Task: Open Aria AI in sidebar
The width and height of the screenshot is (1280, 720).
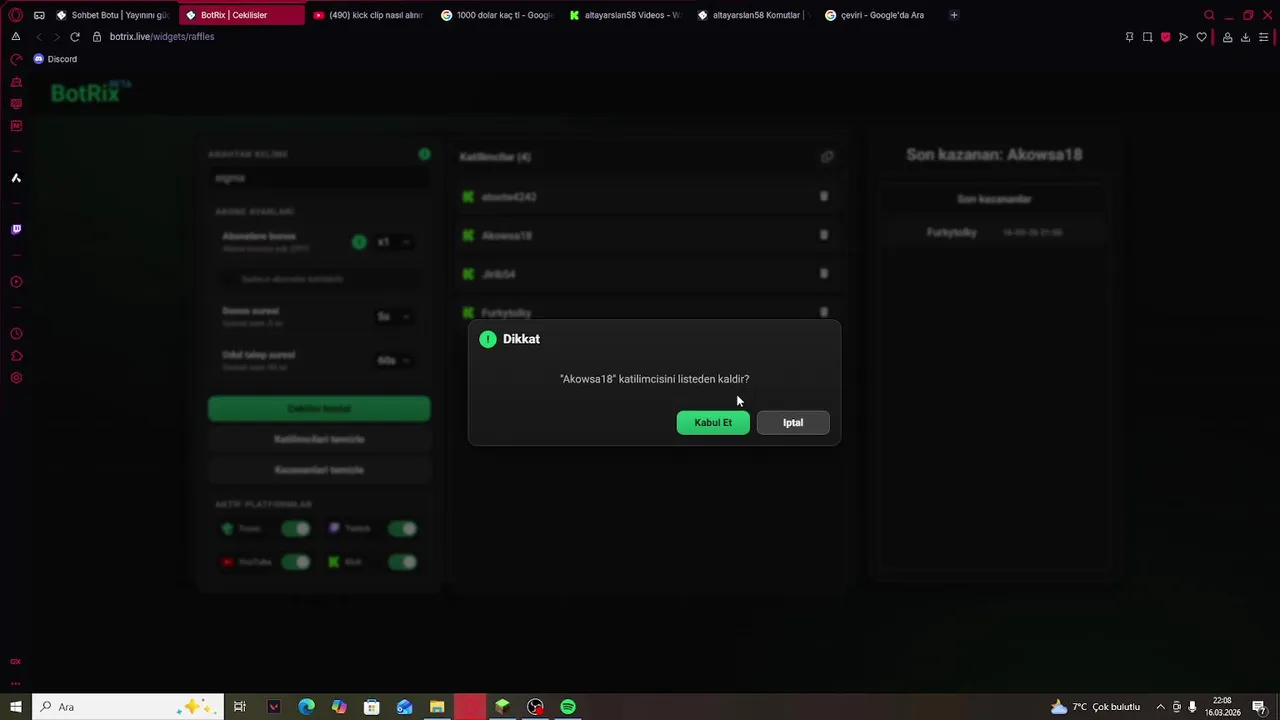Action: pos(15,178)
